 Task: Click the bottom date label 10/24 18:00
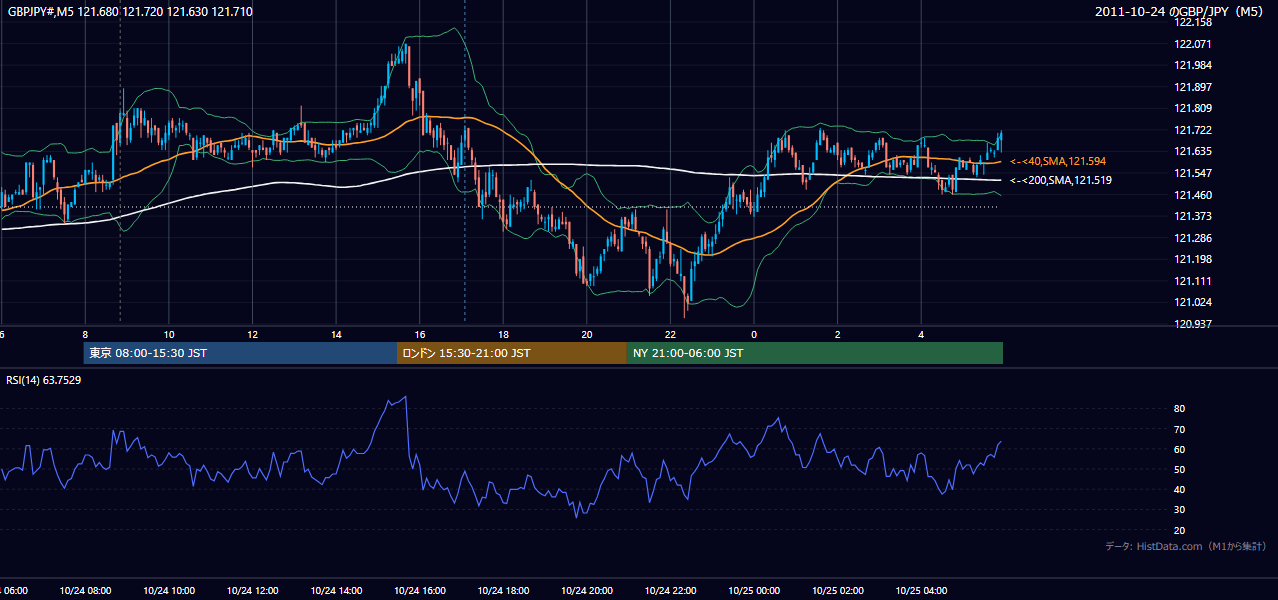[504, 591]
